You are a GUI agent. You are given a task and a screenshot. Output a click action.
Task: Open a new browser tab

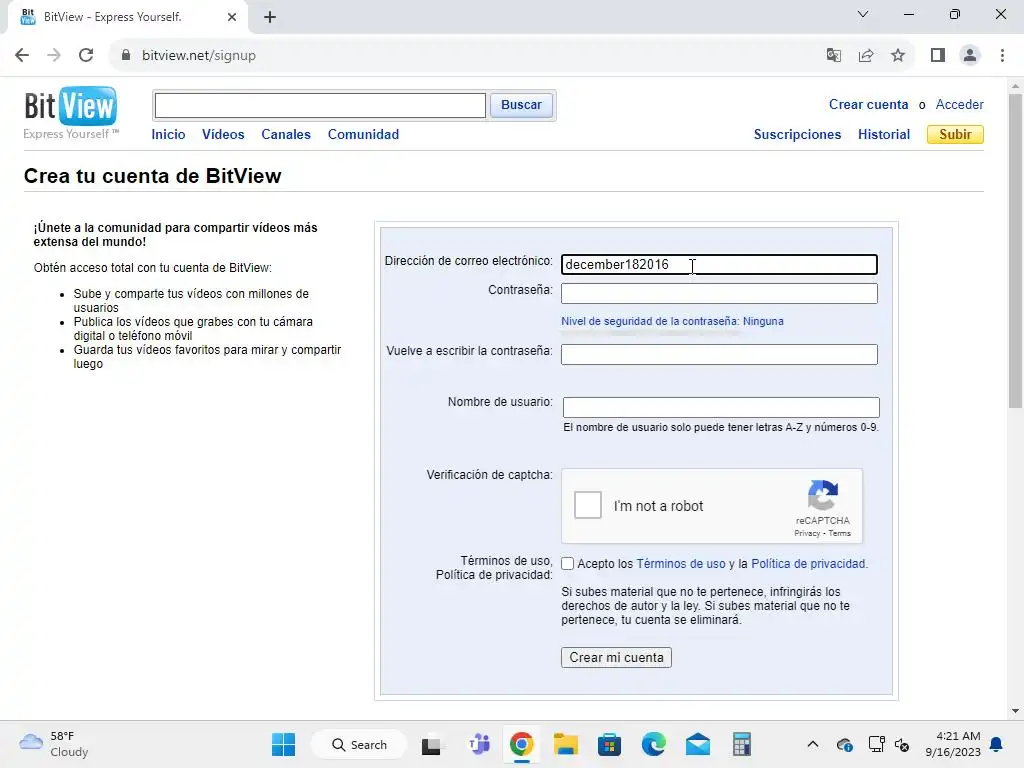click(x=270, y=18)
